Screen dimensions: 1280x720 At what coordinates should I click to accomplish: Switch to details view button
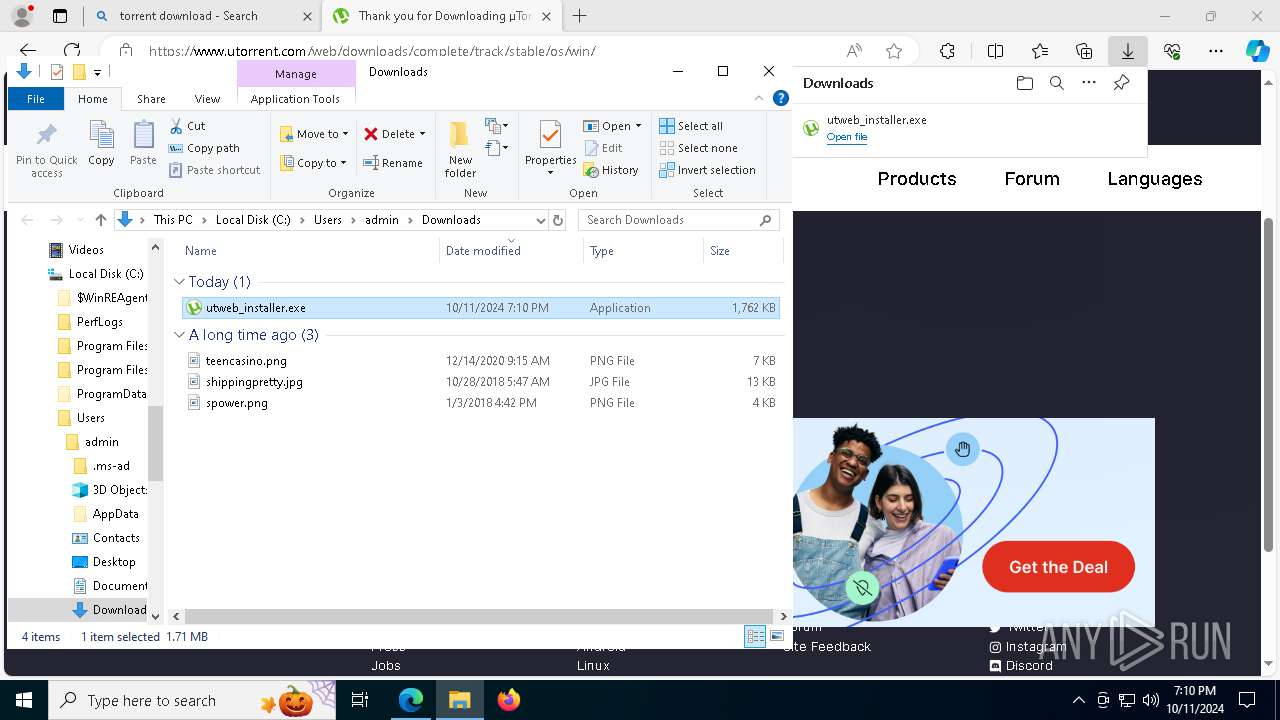[x=755, y=637]
